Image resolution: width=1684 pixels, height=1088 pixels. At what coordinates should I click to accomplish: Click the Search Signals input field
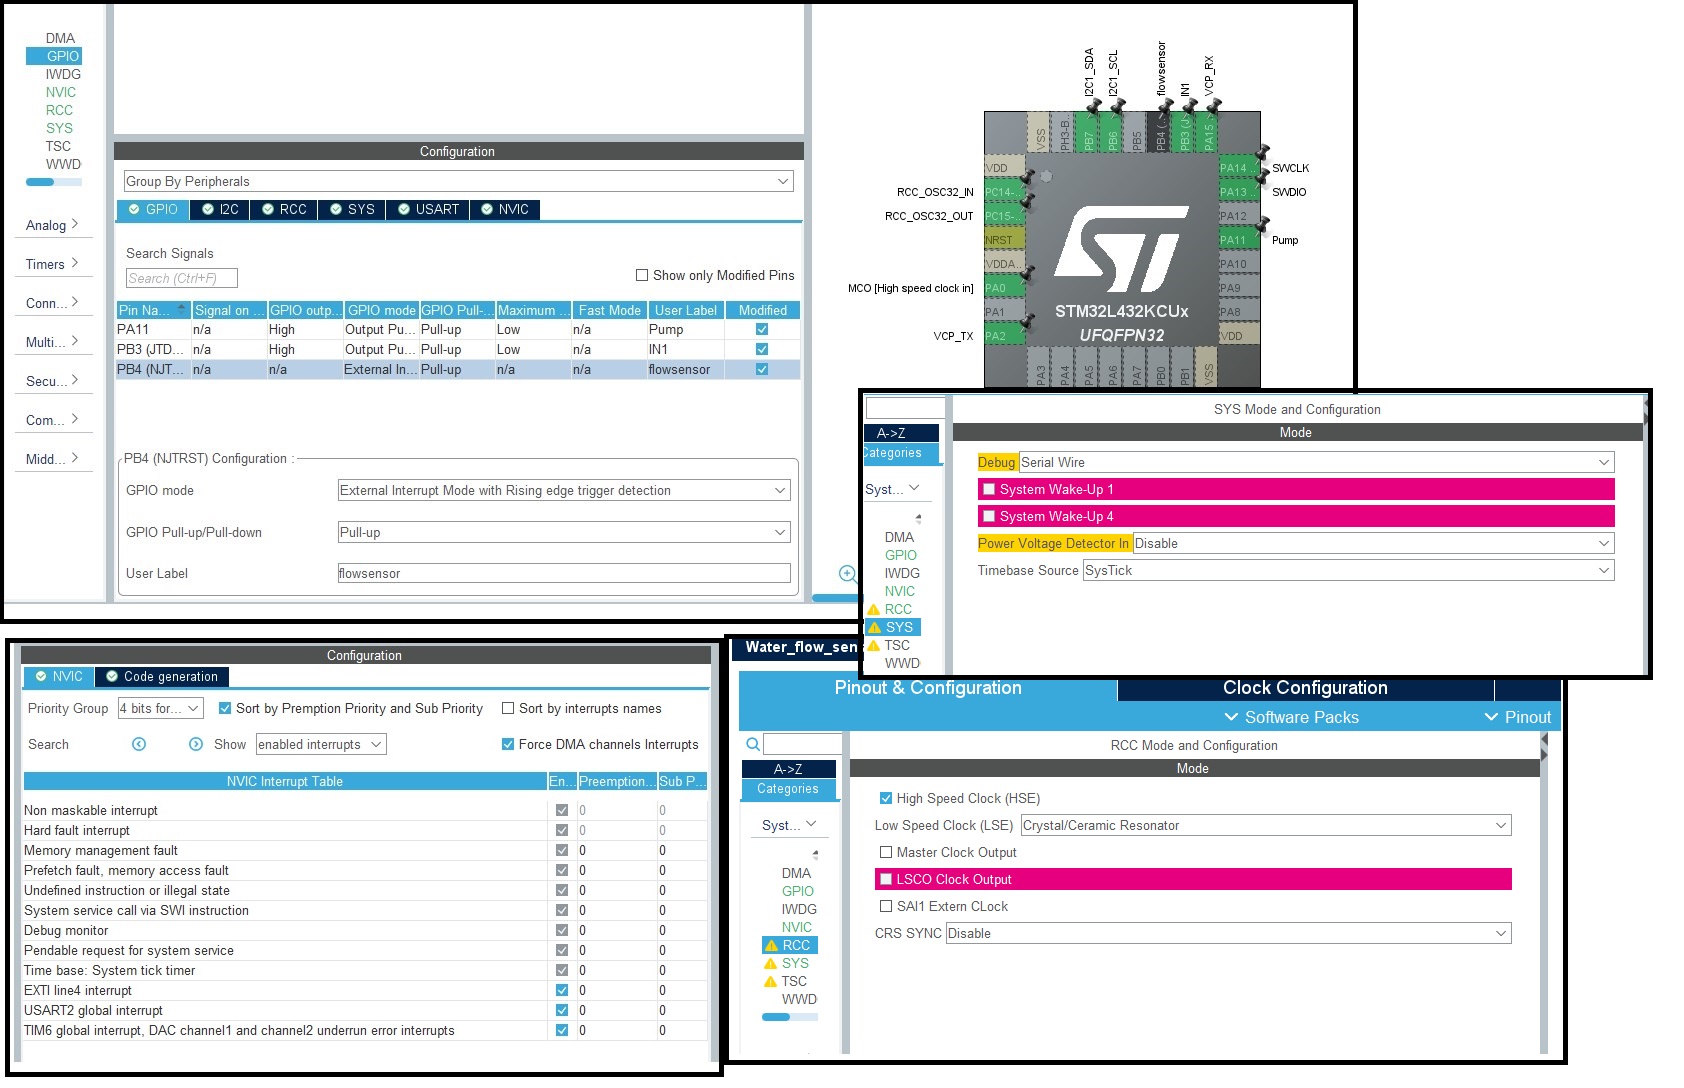tap(182, 278)
